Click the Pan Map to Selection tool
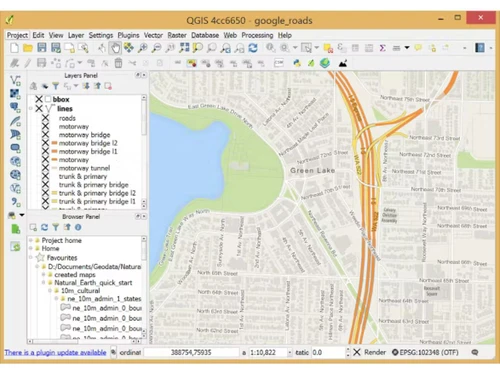This screenshot has width=500, height=375. pos(129,48)
